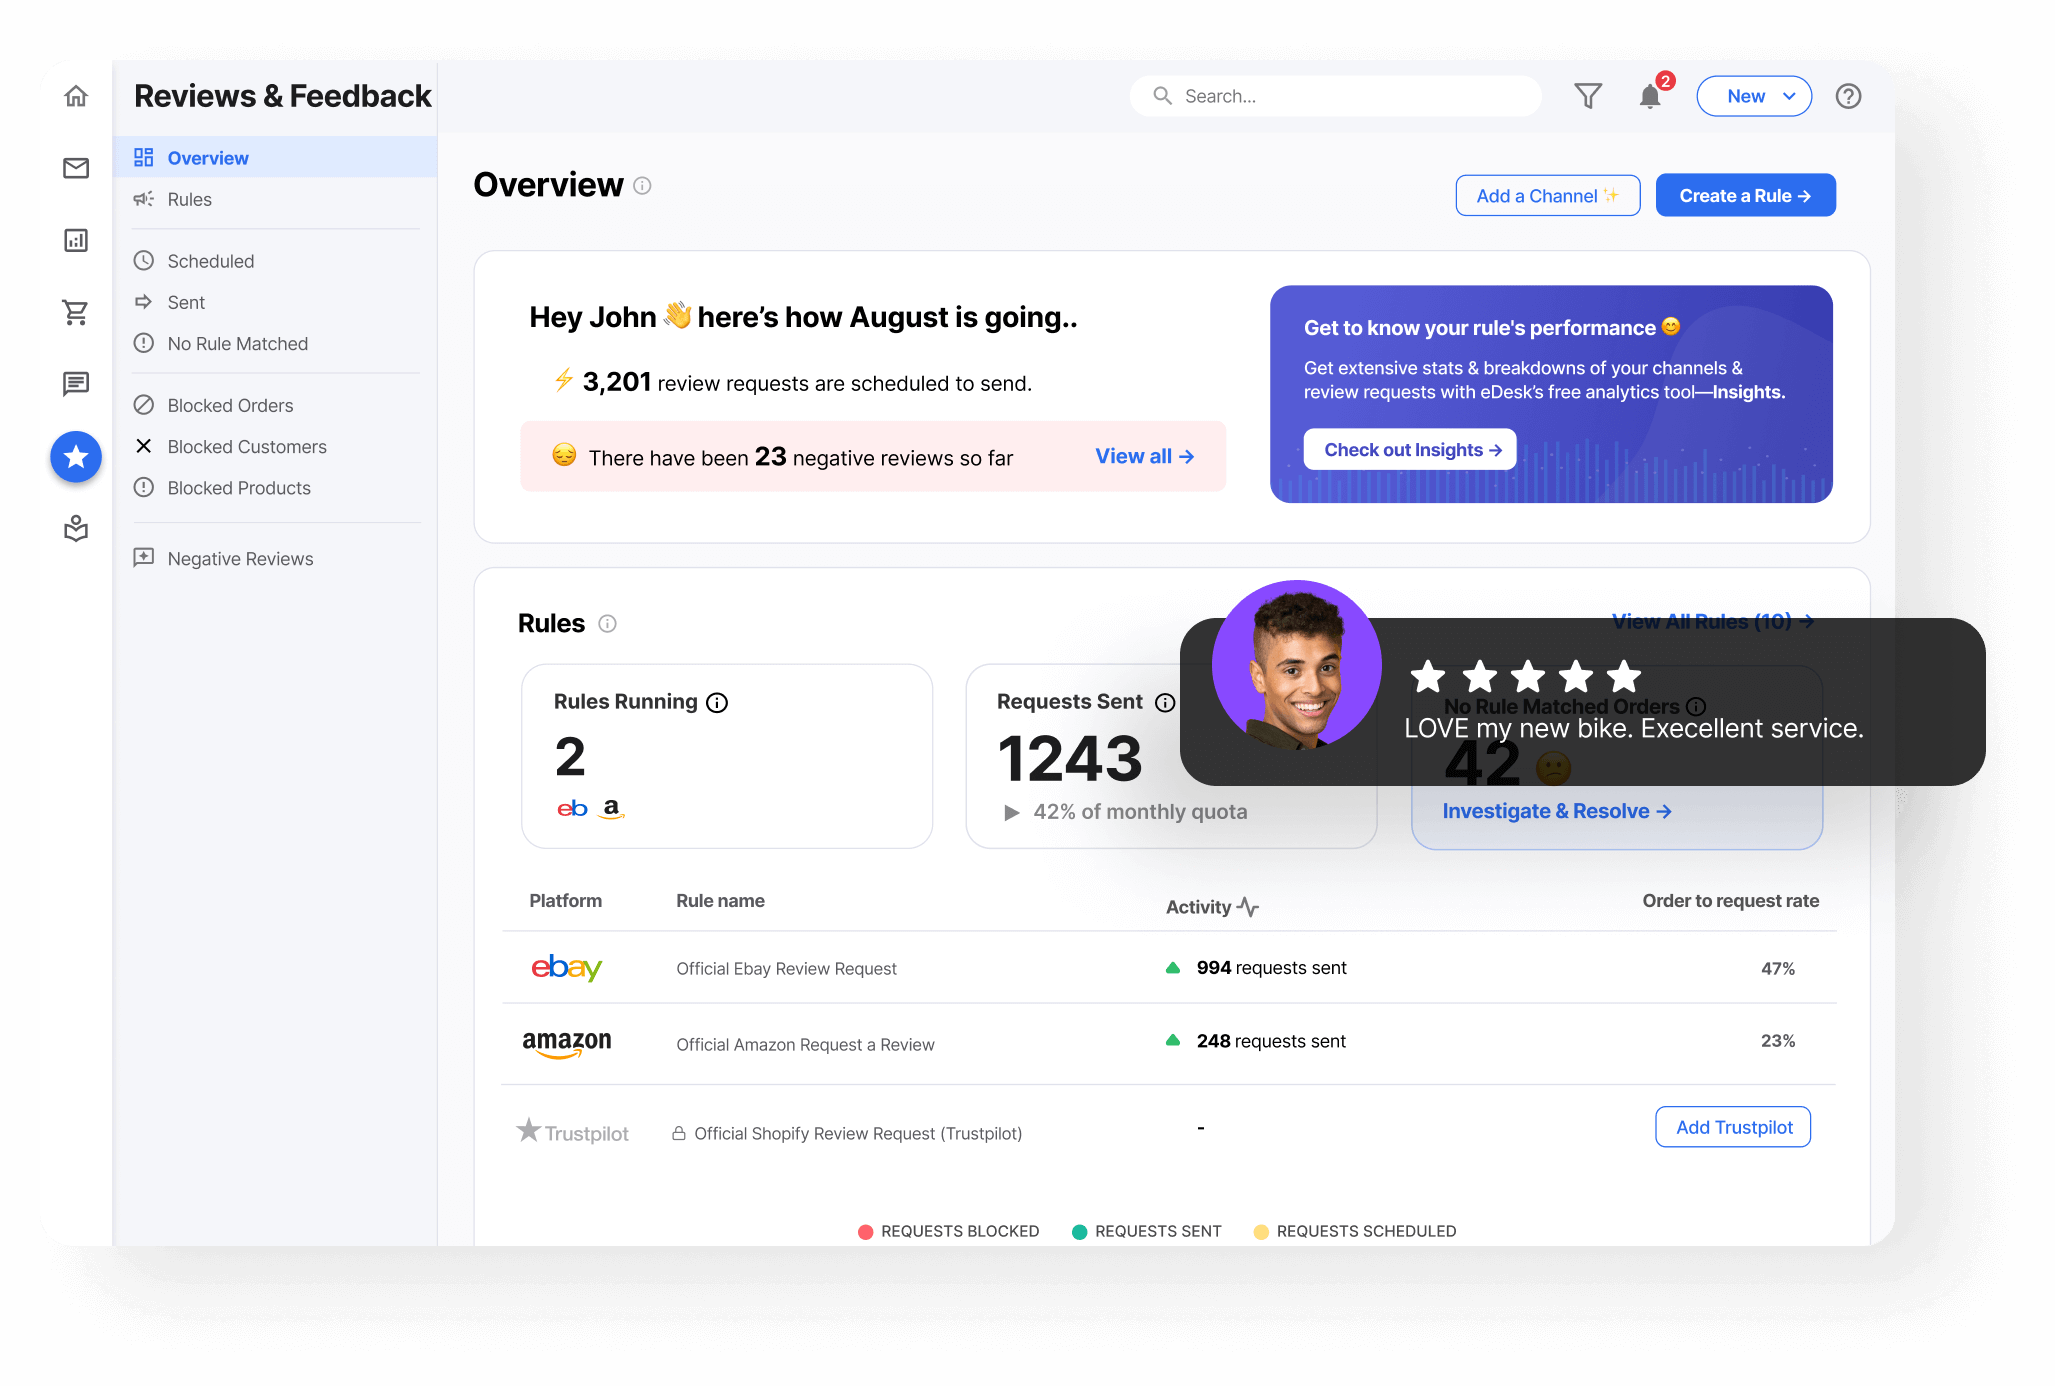The width and height of the screenshot is (2055, 1386).
Task: Select the shopping cart orders icon
Action: pyautogui.click(x=76, y=312)
